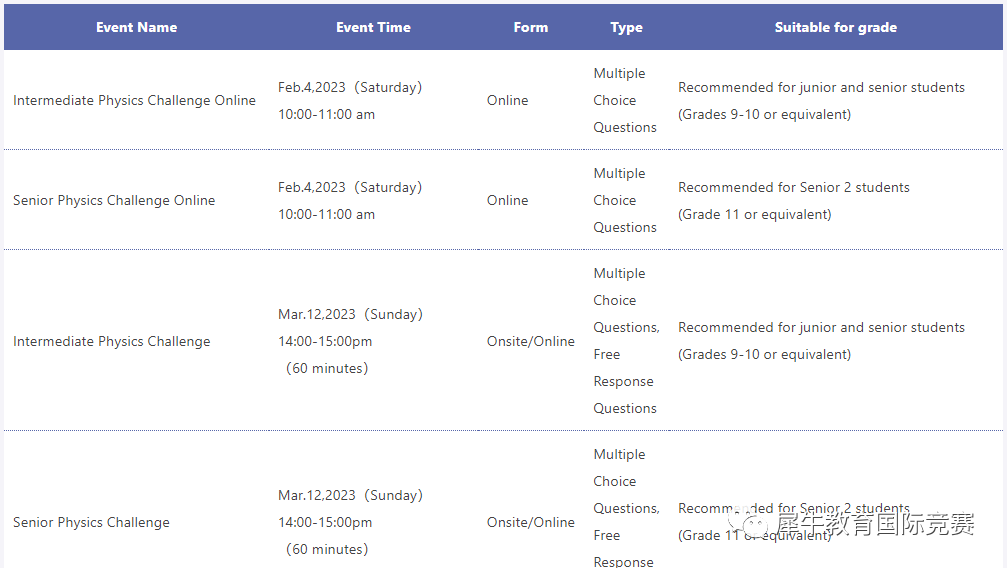Click the first Feb.4,2023 (Saturday) date
Screen dimensions: 1007x568
click(350, 87)
